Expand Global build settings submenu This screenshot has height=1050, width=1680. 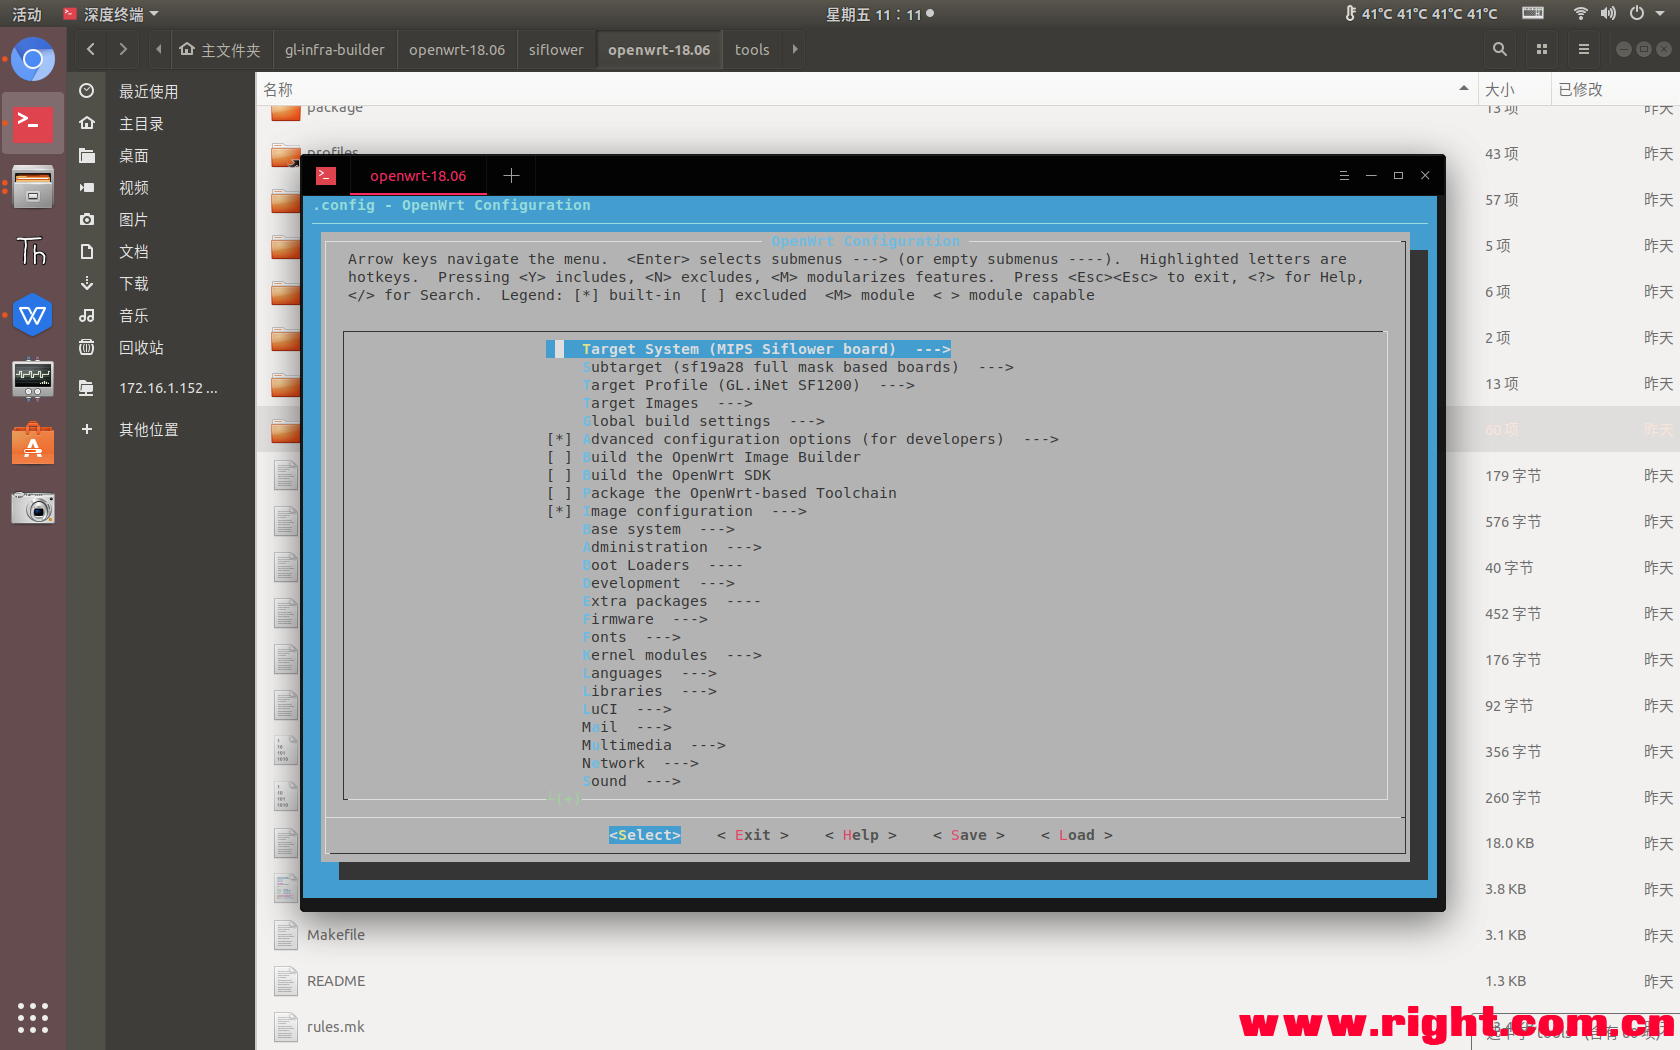[x=703, y=421]
